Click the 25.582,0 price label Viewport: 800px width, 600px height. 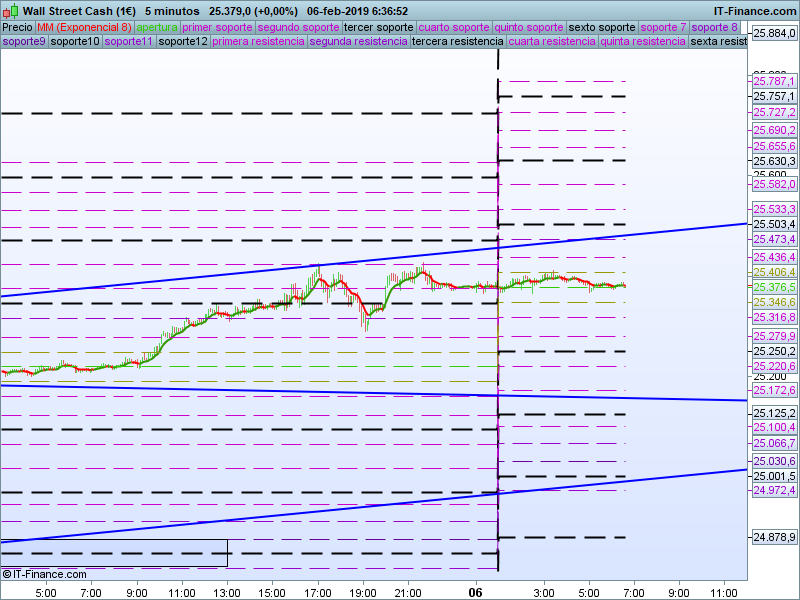pyautogui.click(x=774, y=184)
